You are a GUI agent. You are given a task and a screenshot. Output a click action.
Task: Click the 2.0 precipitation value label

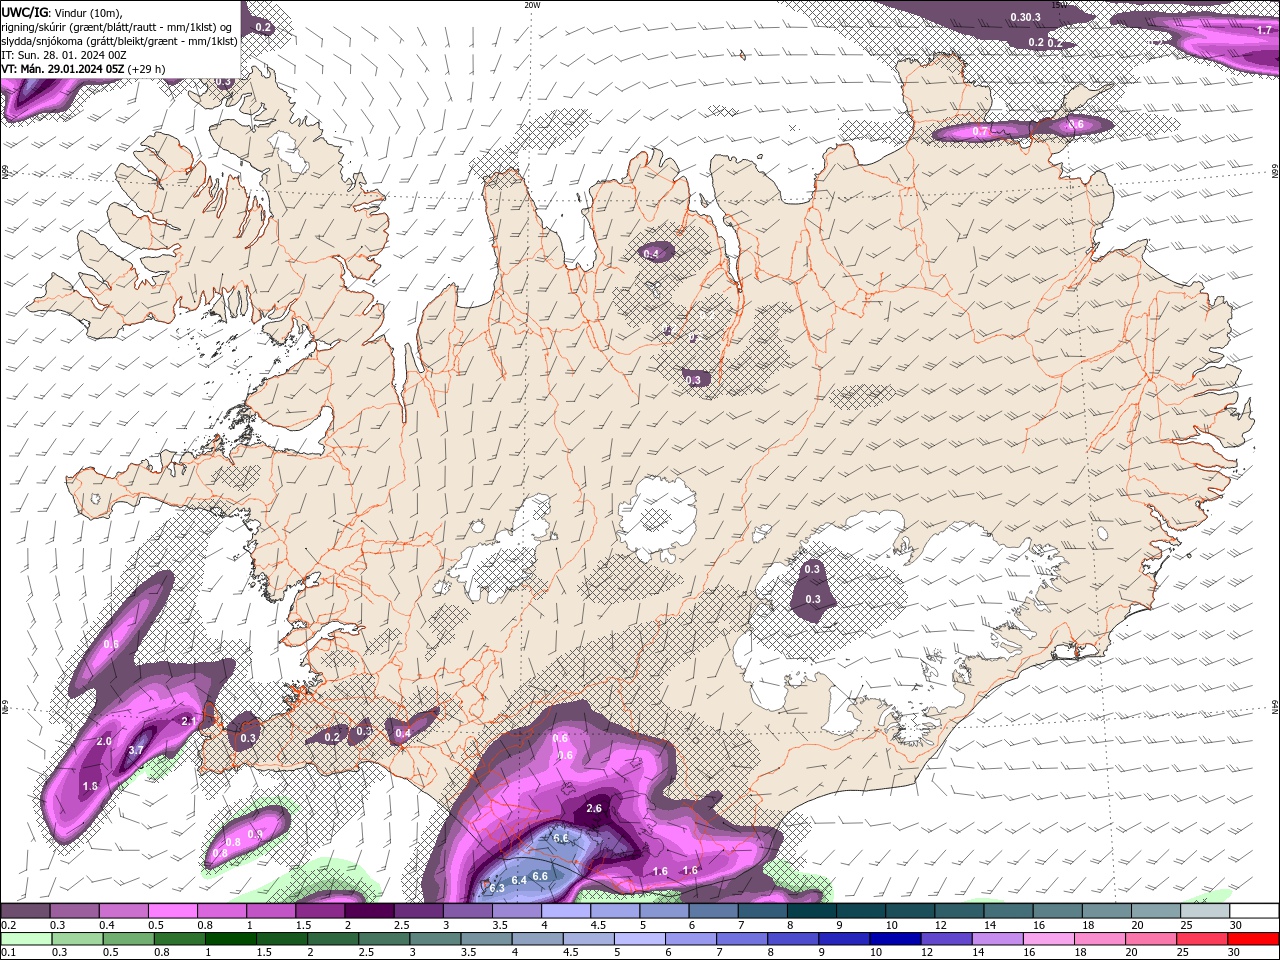point(104,741)
